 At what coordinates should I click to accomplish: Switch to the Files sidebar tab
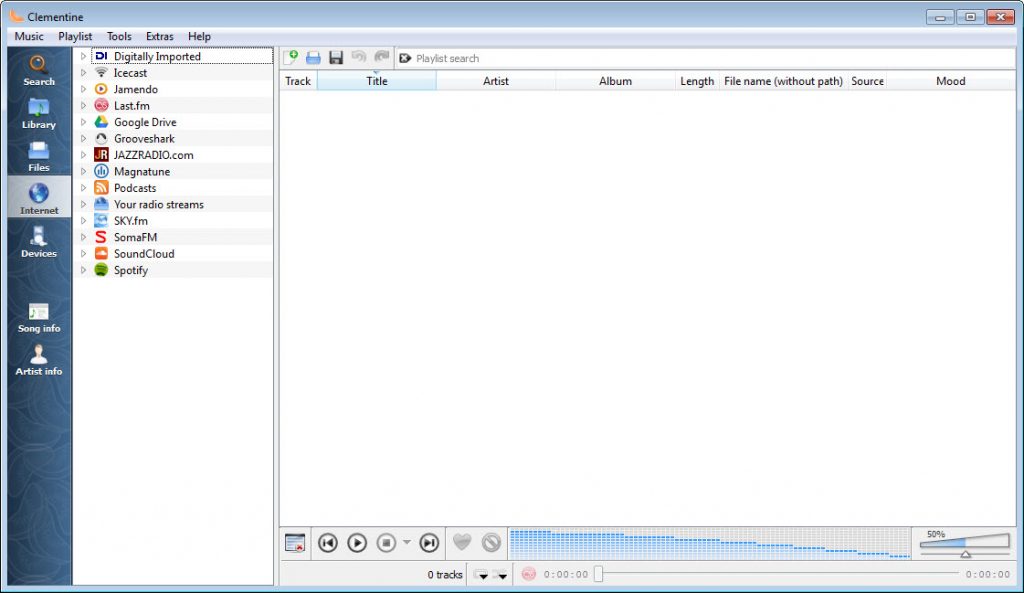tap(39, 157)
